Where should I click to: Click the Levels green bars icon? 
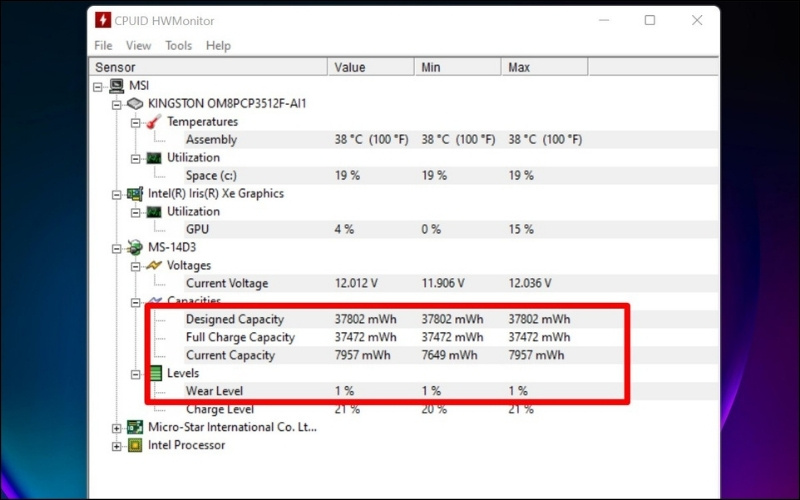156,373
